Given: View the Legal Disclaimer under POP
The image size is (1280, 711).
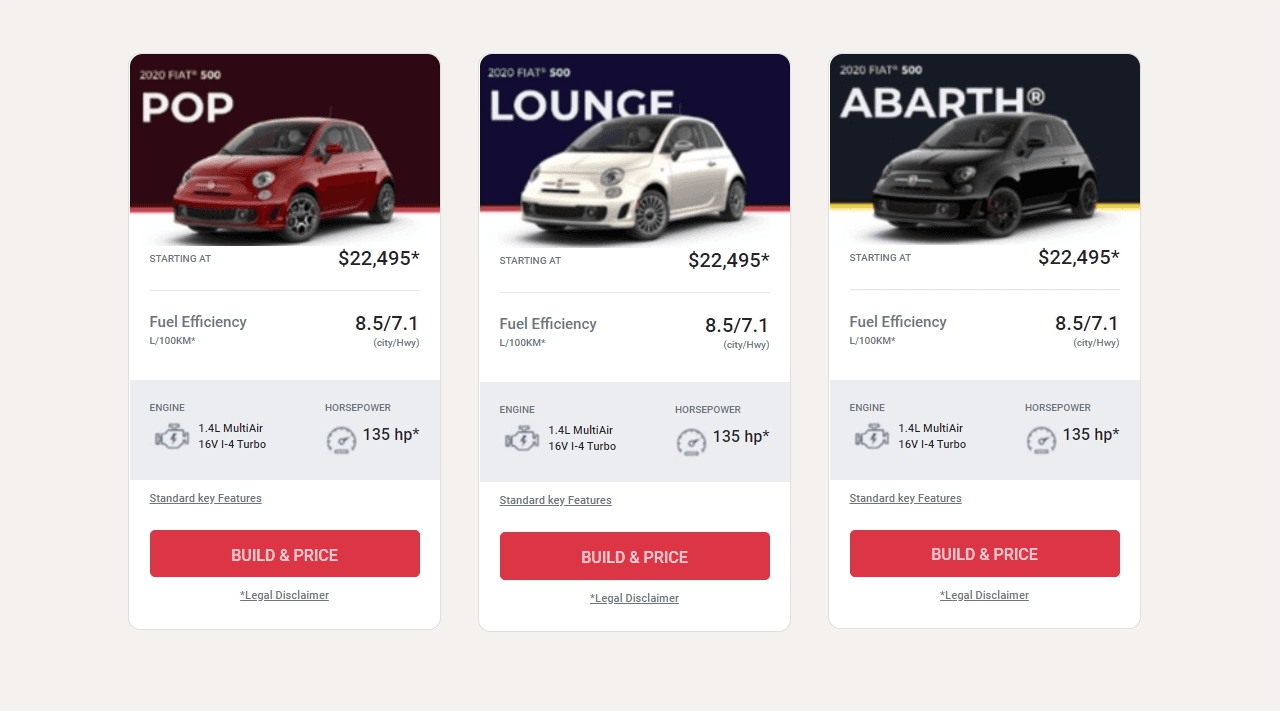Looking at the screenshot, I should (x=284, y=595).
